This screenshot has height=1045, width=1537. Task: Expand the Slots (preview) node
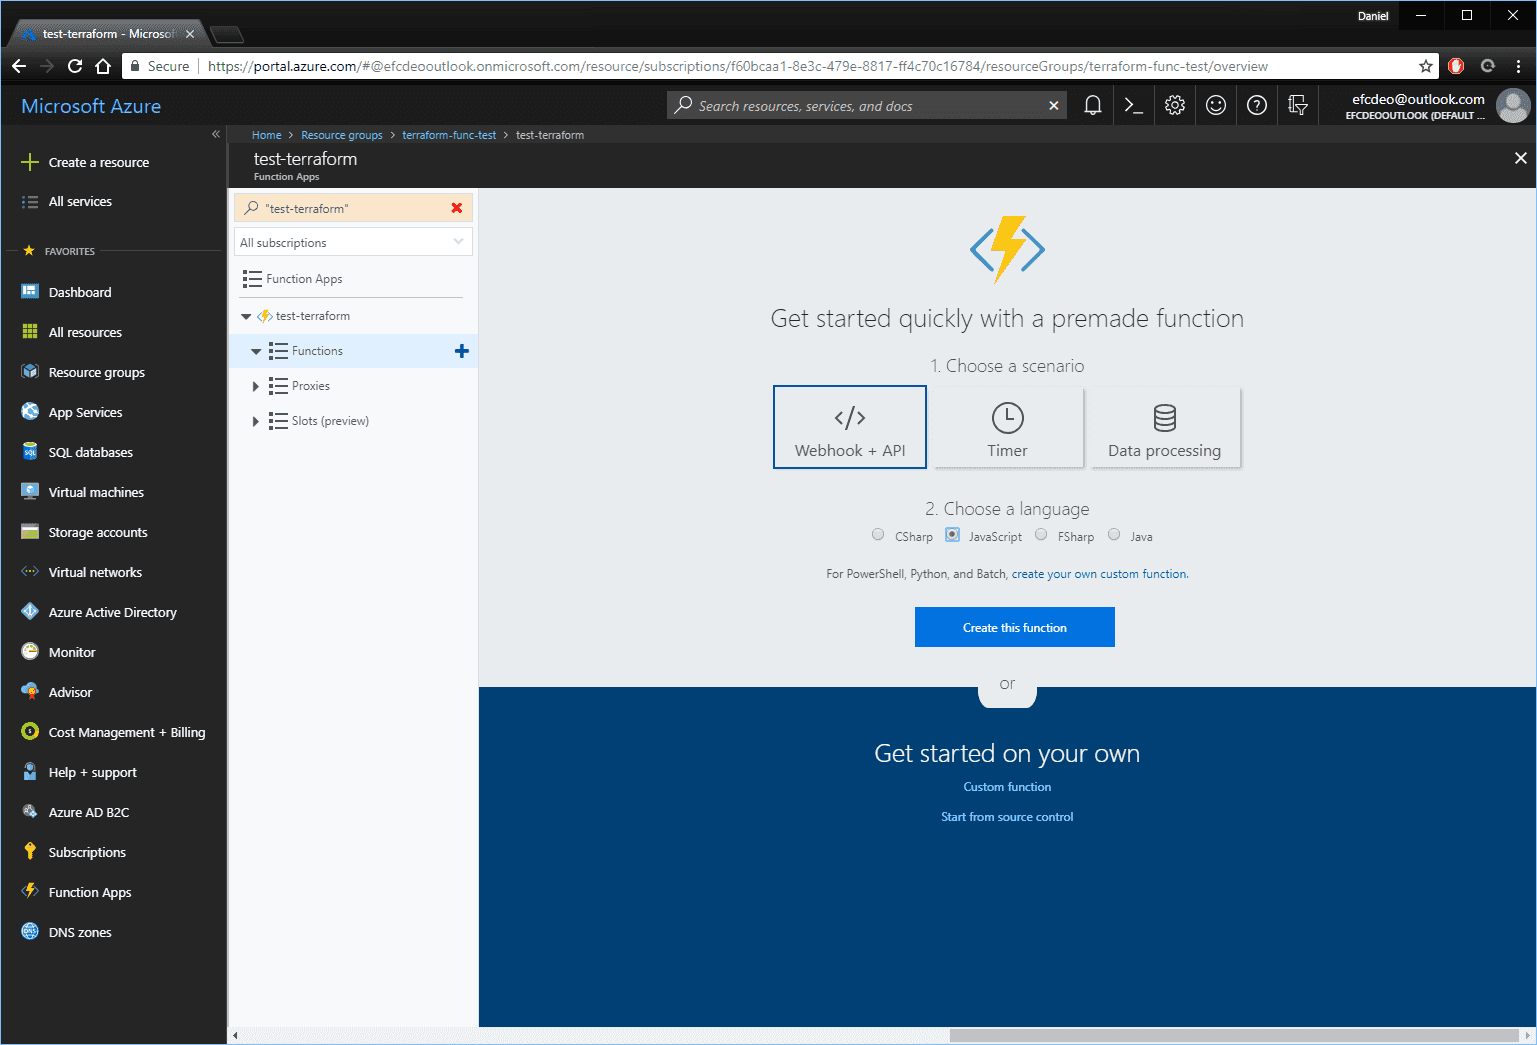tap(256, 421)
